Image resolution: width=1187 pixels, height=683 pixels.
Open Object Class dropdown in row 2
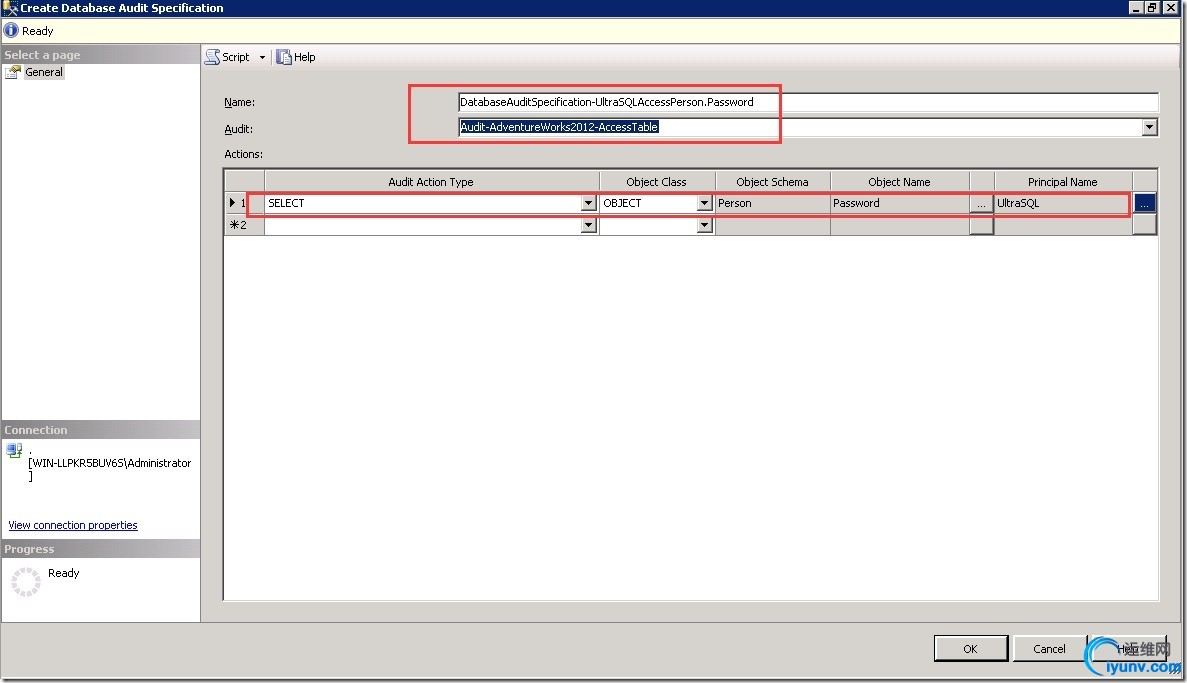coord(704,225)
